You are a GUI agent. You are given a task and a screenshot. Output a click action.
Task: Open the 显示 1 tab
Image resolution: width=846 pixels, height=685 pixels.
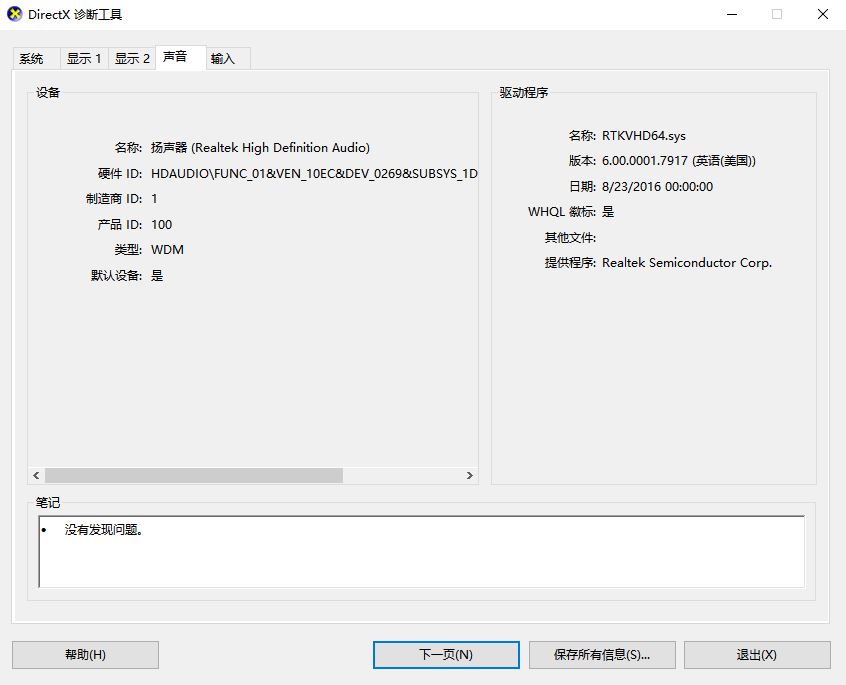[x=84, y=58]
